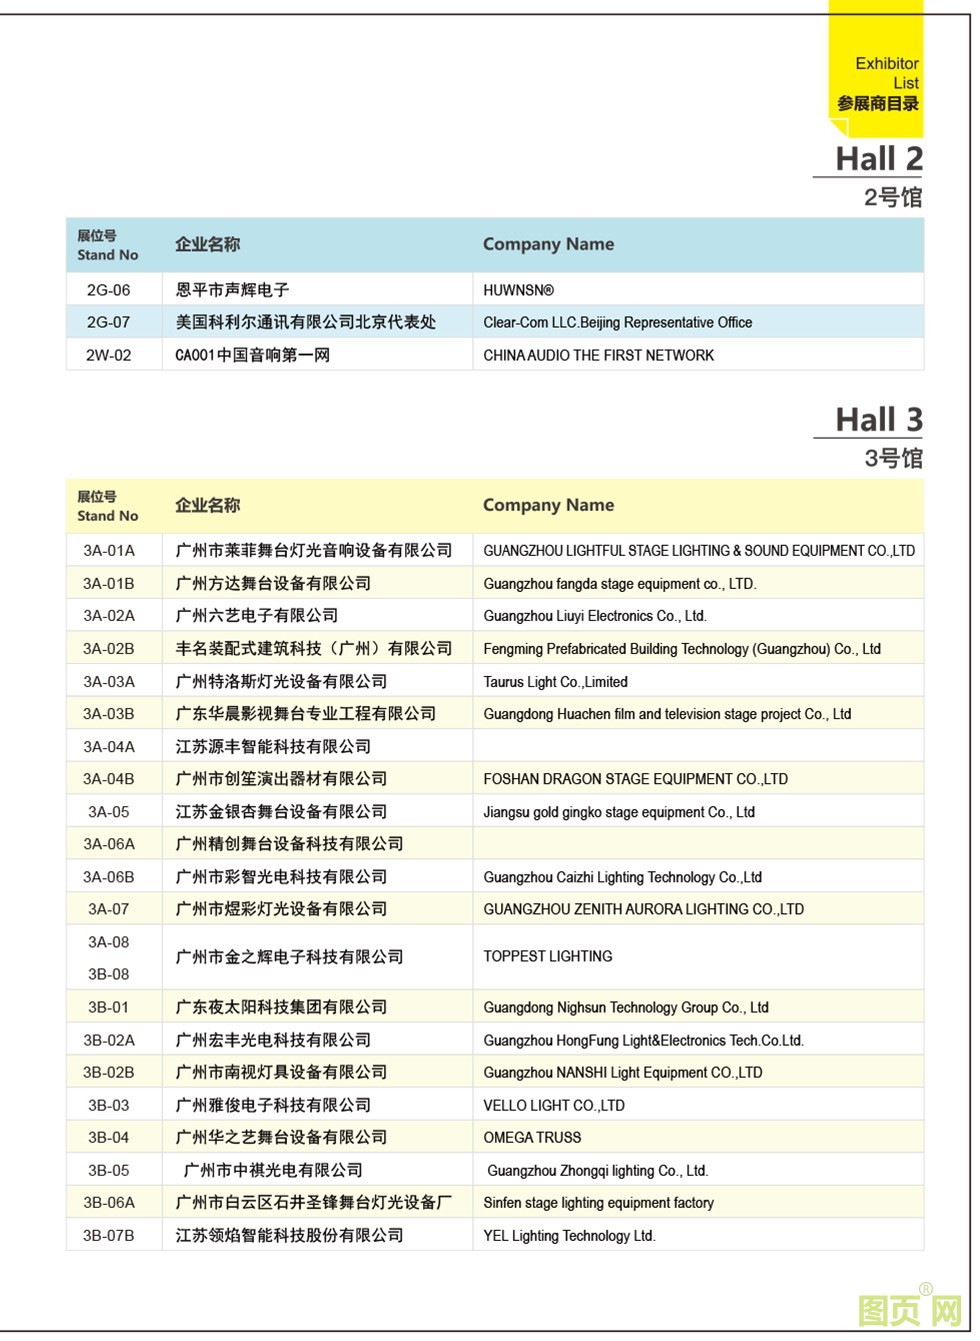Select CHINA AUDIO THE FIRST NETWORK text

(x=598, y=355)
